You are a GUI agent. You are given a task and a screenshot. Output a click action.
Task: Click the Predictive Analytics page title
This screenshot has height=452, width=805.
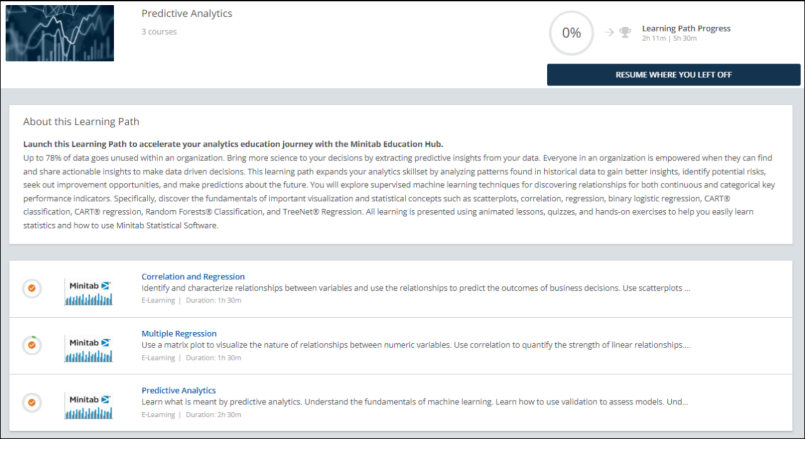click(187, 14)
